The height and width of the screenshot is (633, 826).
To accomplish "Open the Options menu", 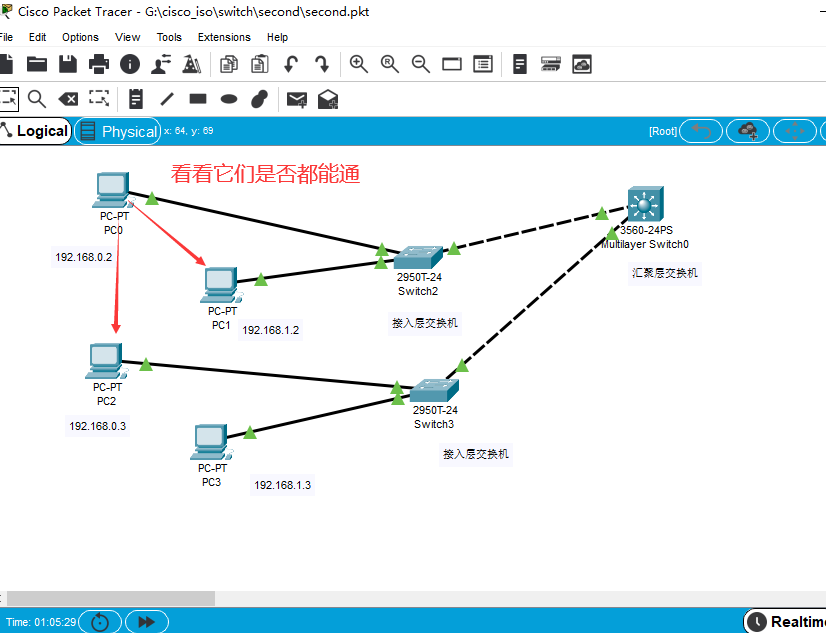I will 80,37.
